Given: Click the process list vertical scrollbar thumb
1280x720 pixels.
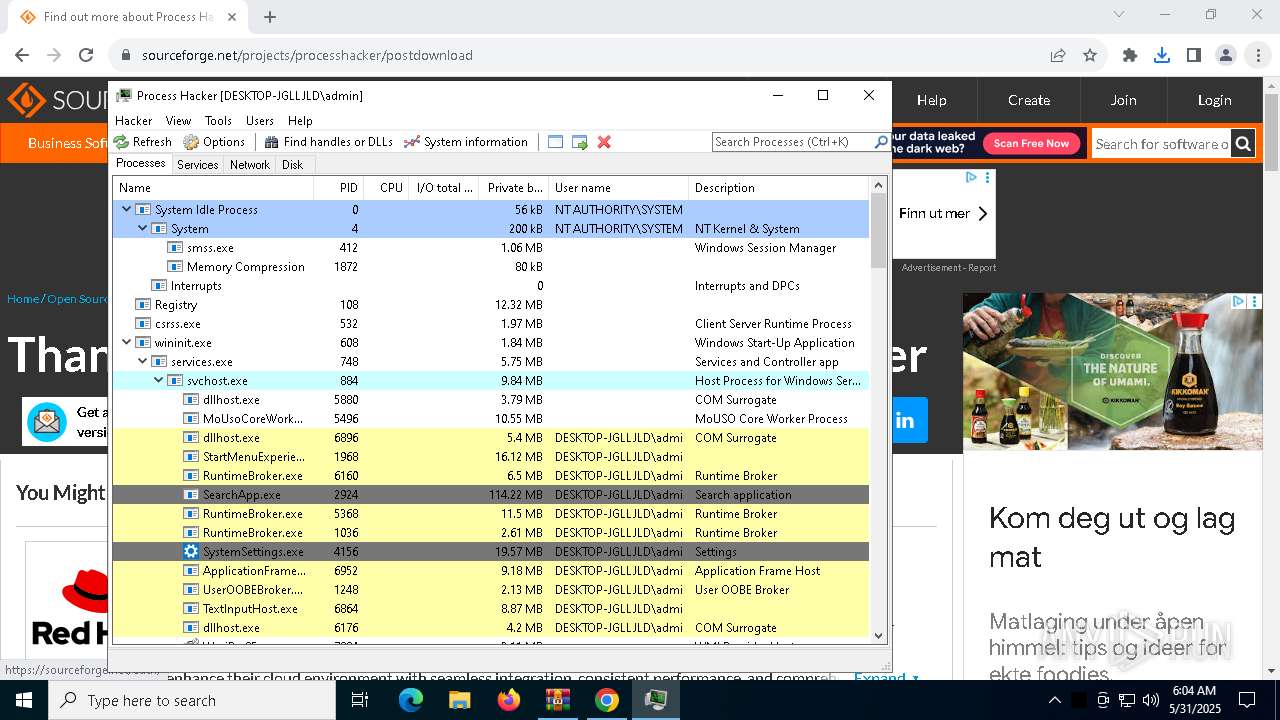Looking at the screenshot, I should (878, 230).
